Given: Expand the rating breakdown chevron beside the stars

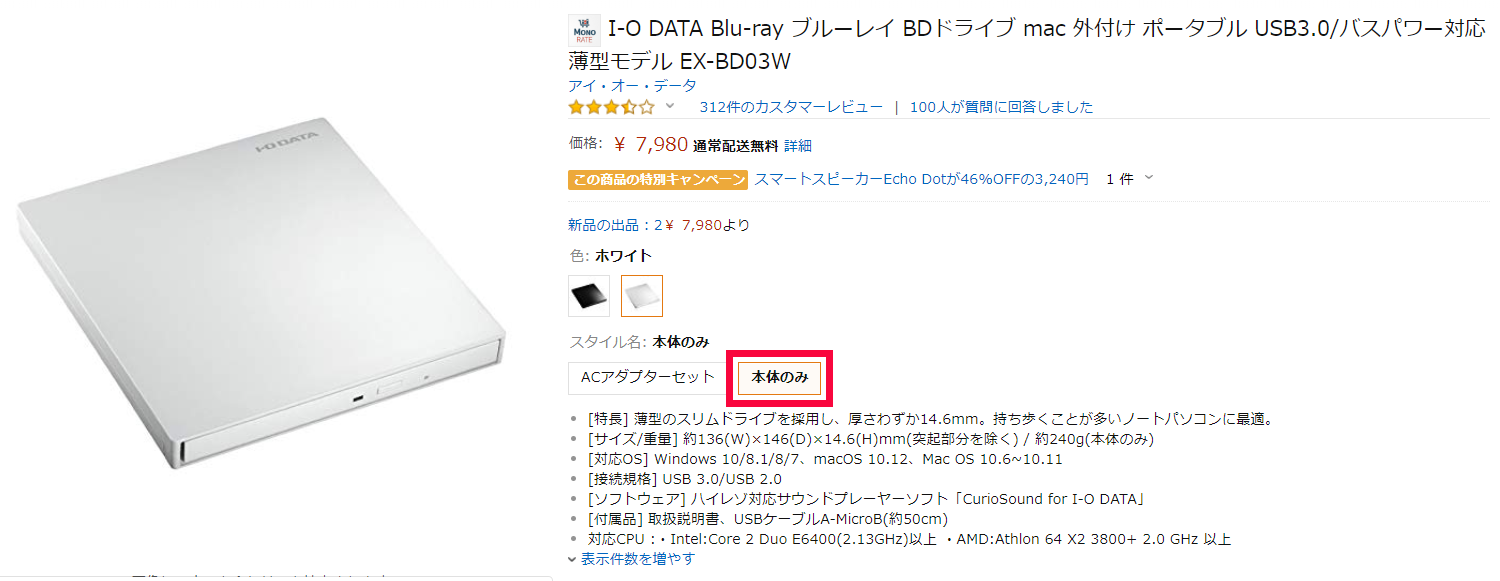Looking at the screenshot, I should (x=670, y=106).
